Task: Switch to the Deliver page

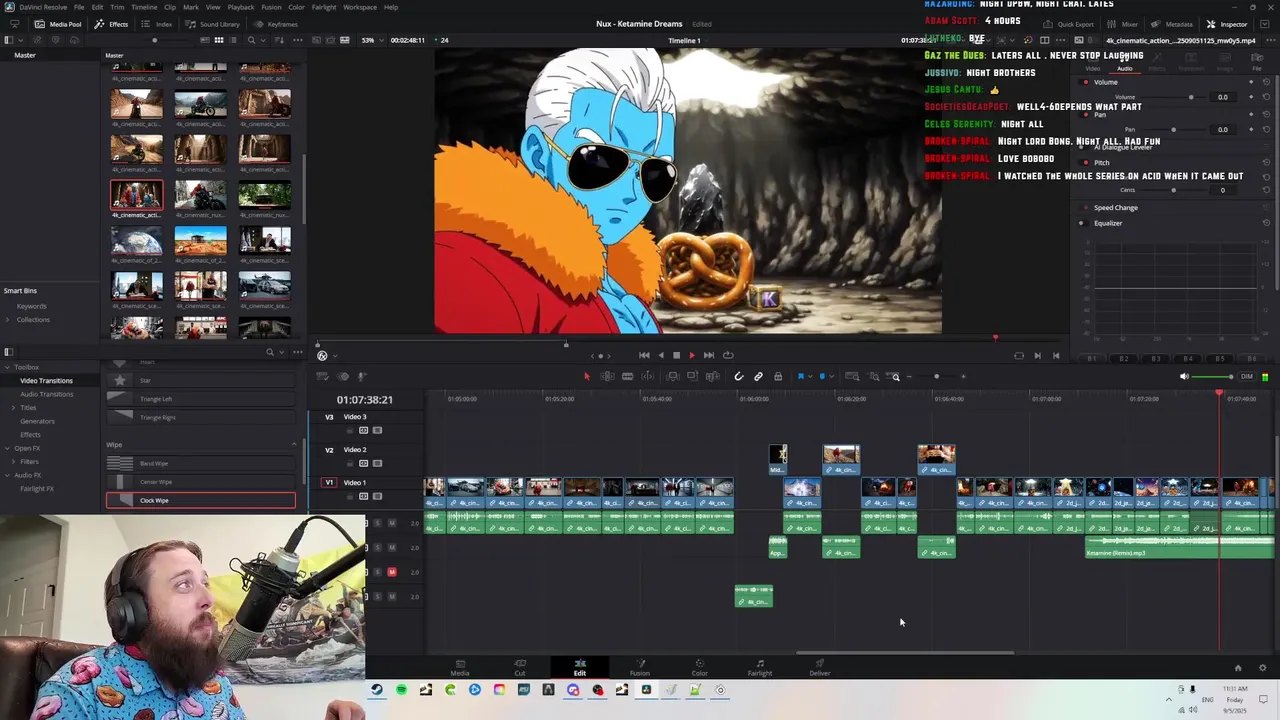Action: point(820,667)
